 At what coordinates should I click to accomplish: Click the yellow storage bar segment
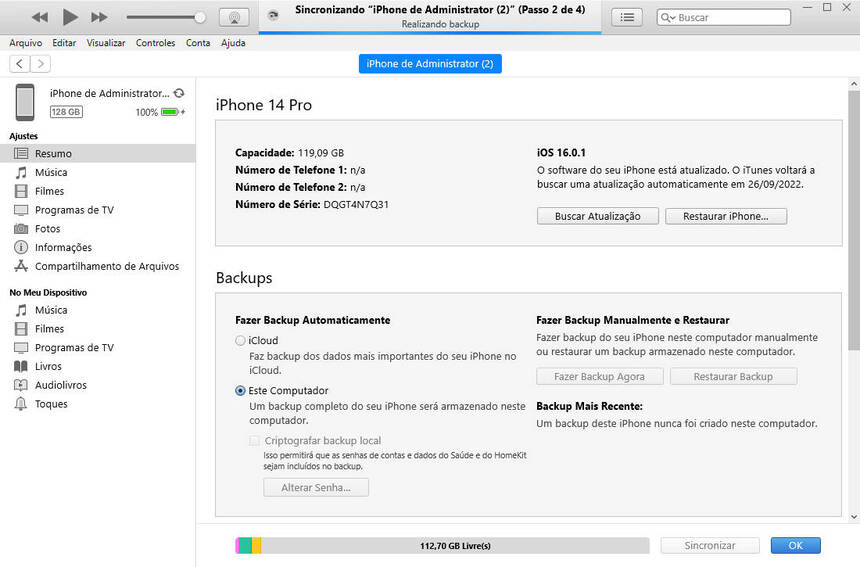pyautogui.click(x=256, y=546)
